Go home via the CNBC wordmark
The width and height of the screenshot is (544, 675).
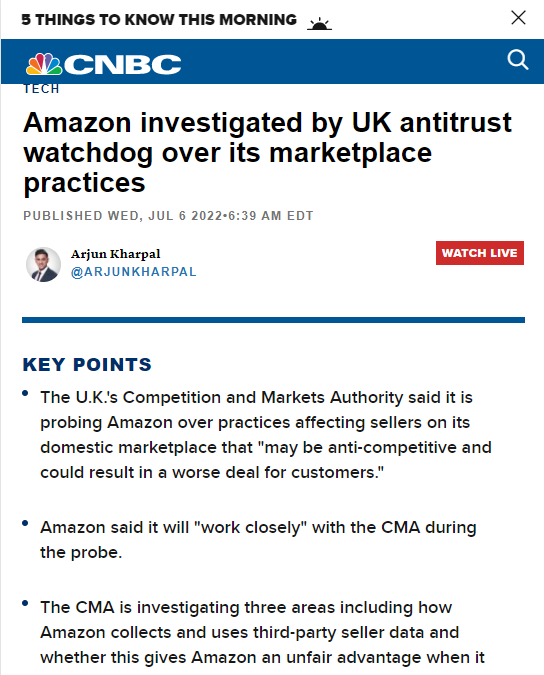tap(123, 65)
